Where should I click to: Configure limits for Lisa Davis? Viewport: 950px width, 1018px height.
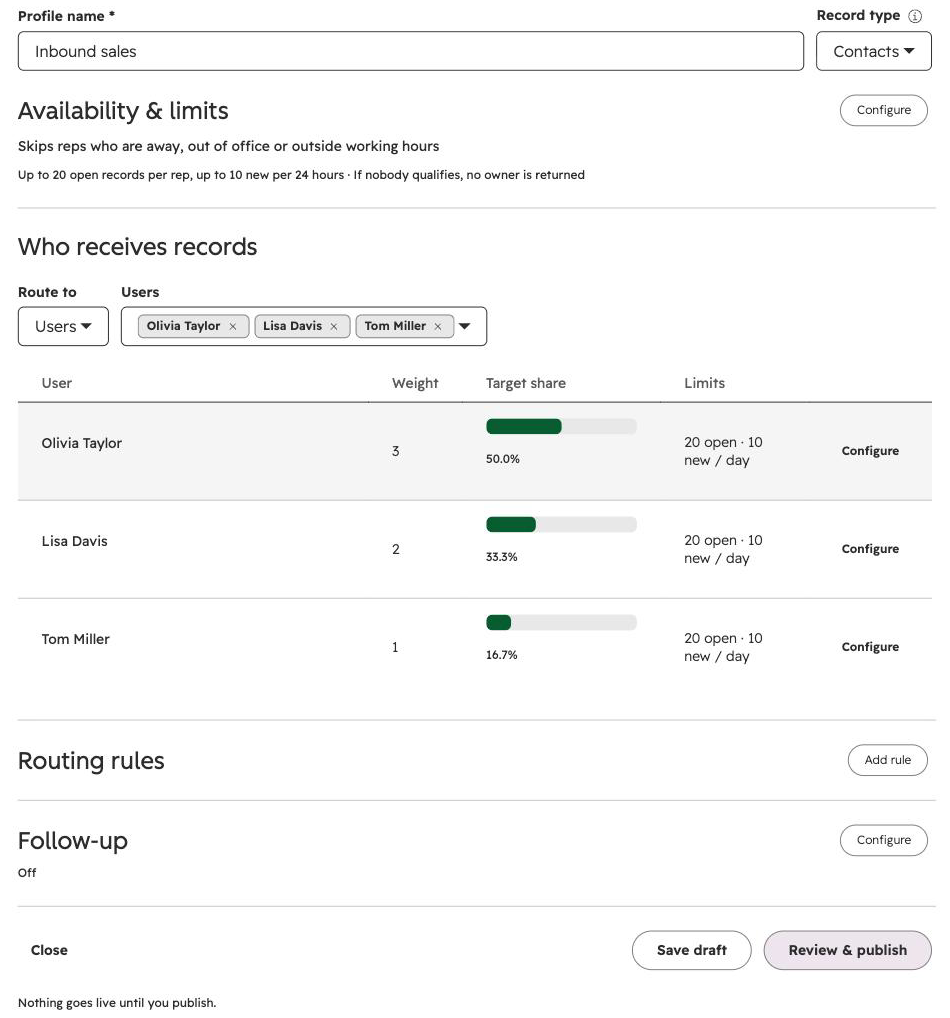coord(870,549)
